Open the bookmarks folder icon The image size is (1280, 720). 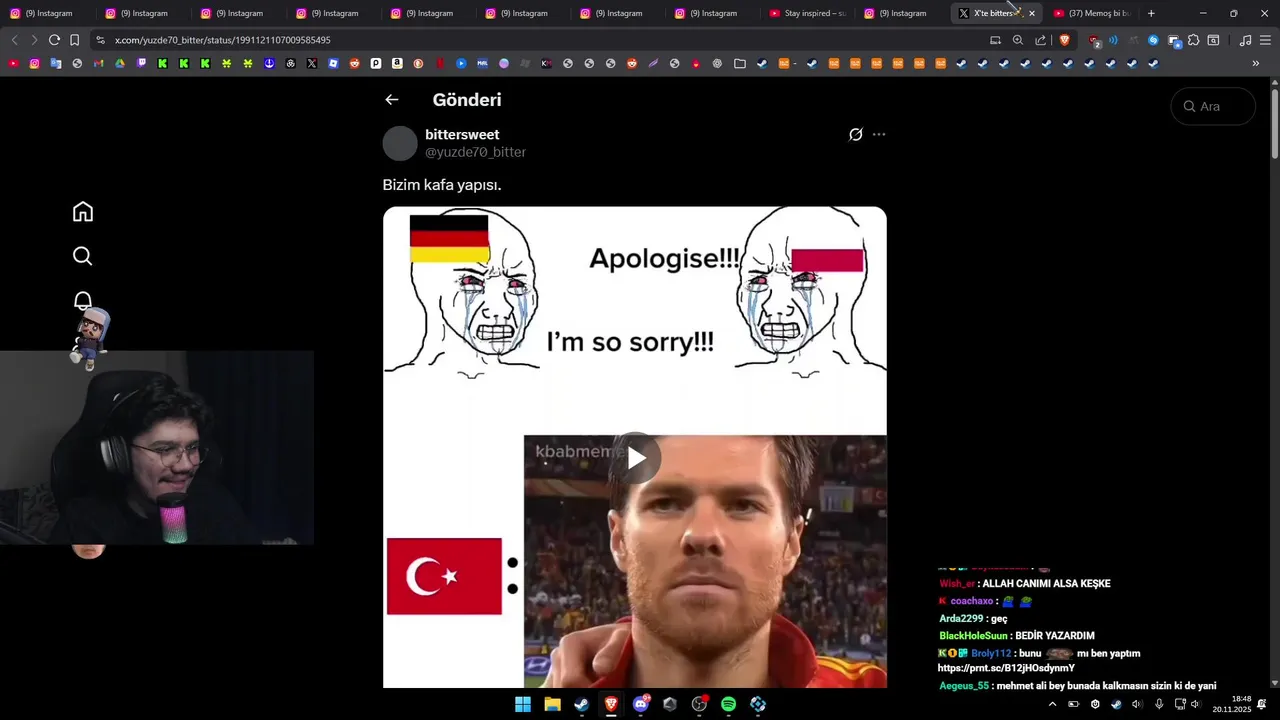coord(740,63)
